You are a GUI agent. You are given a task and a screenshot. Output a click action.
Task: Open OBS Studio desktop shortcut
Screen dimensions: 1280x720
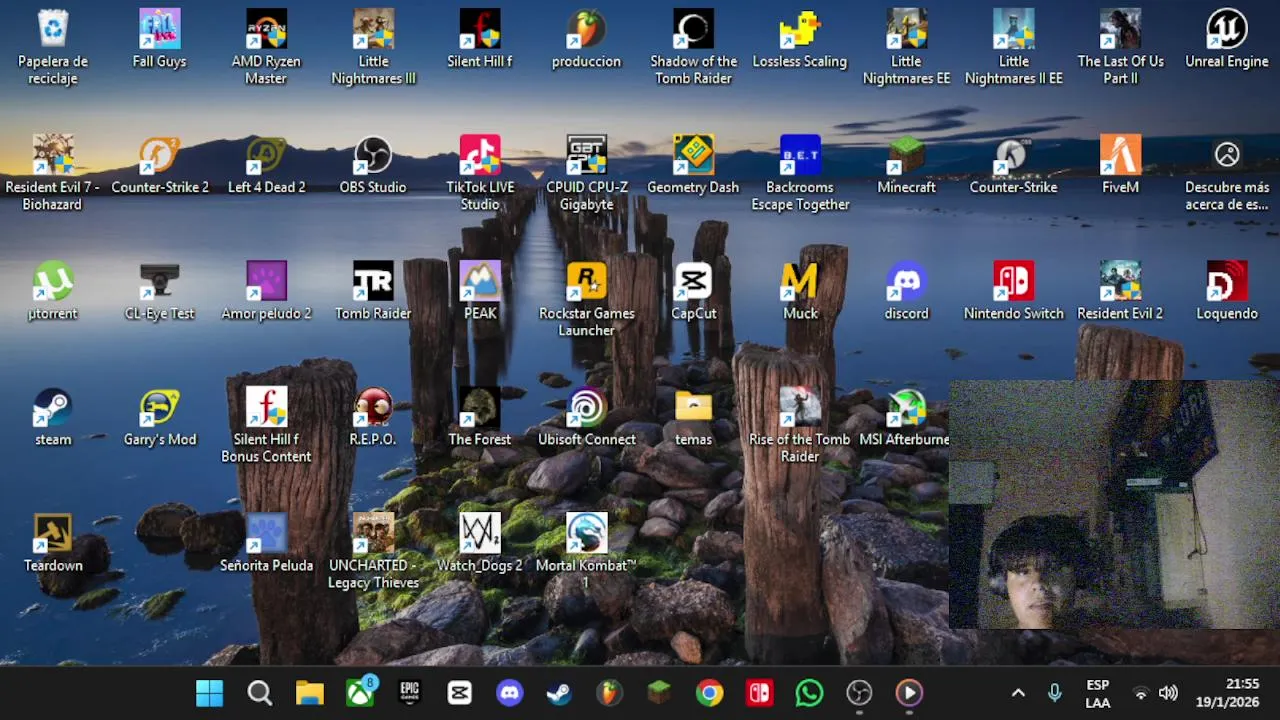tap(373, 165)
